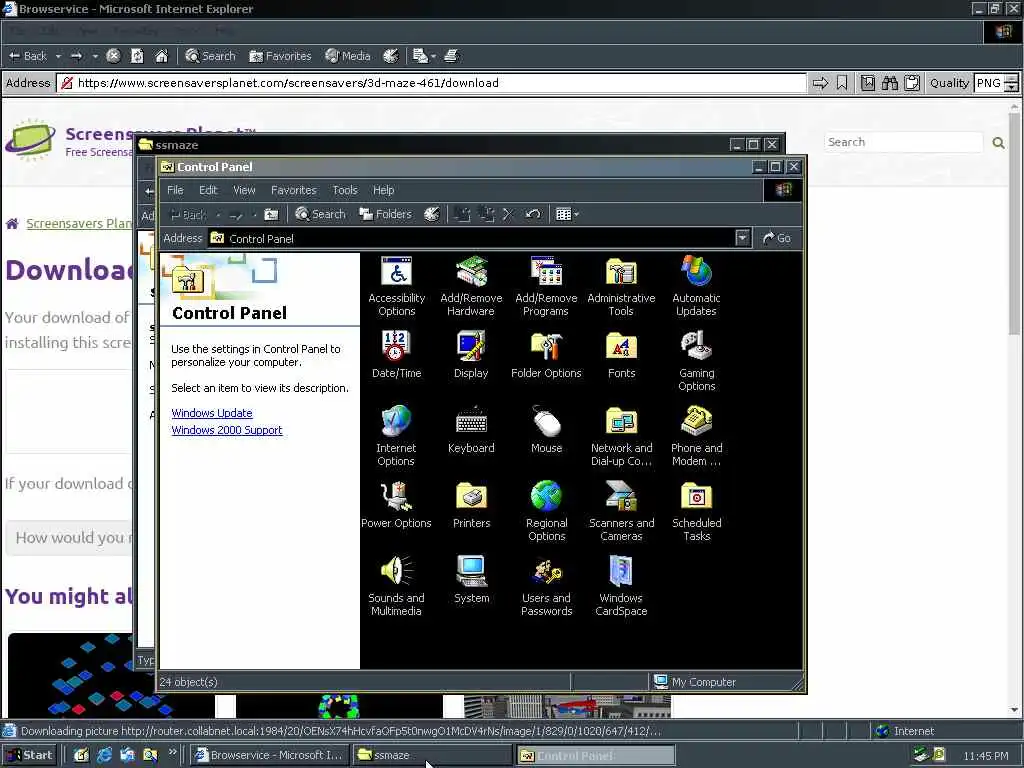Click the Browservice URL address field
The image size is (1024, 768).
tap(432, 83)
